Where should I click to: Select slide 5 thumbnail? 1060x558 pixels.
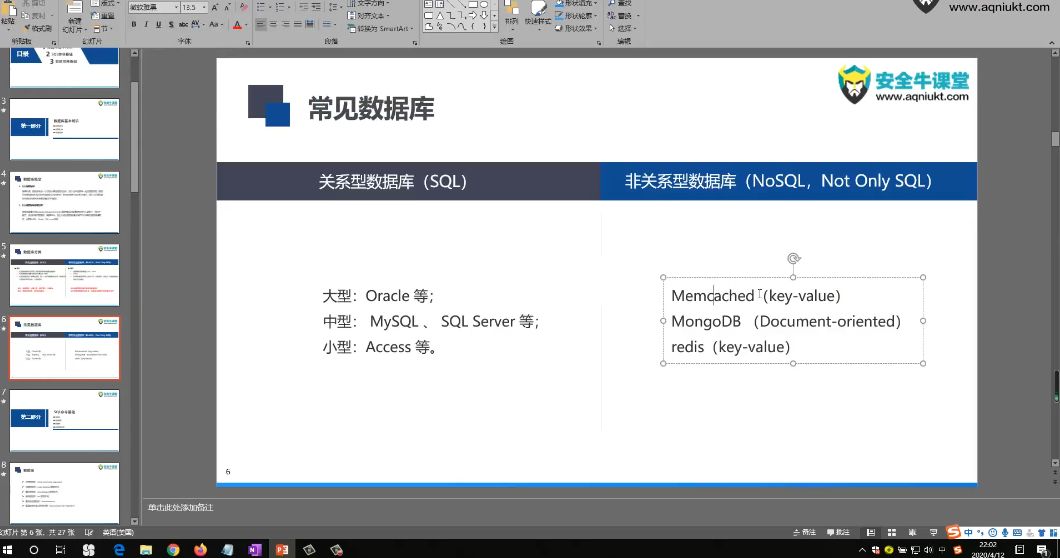[64, 275]
